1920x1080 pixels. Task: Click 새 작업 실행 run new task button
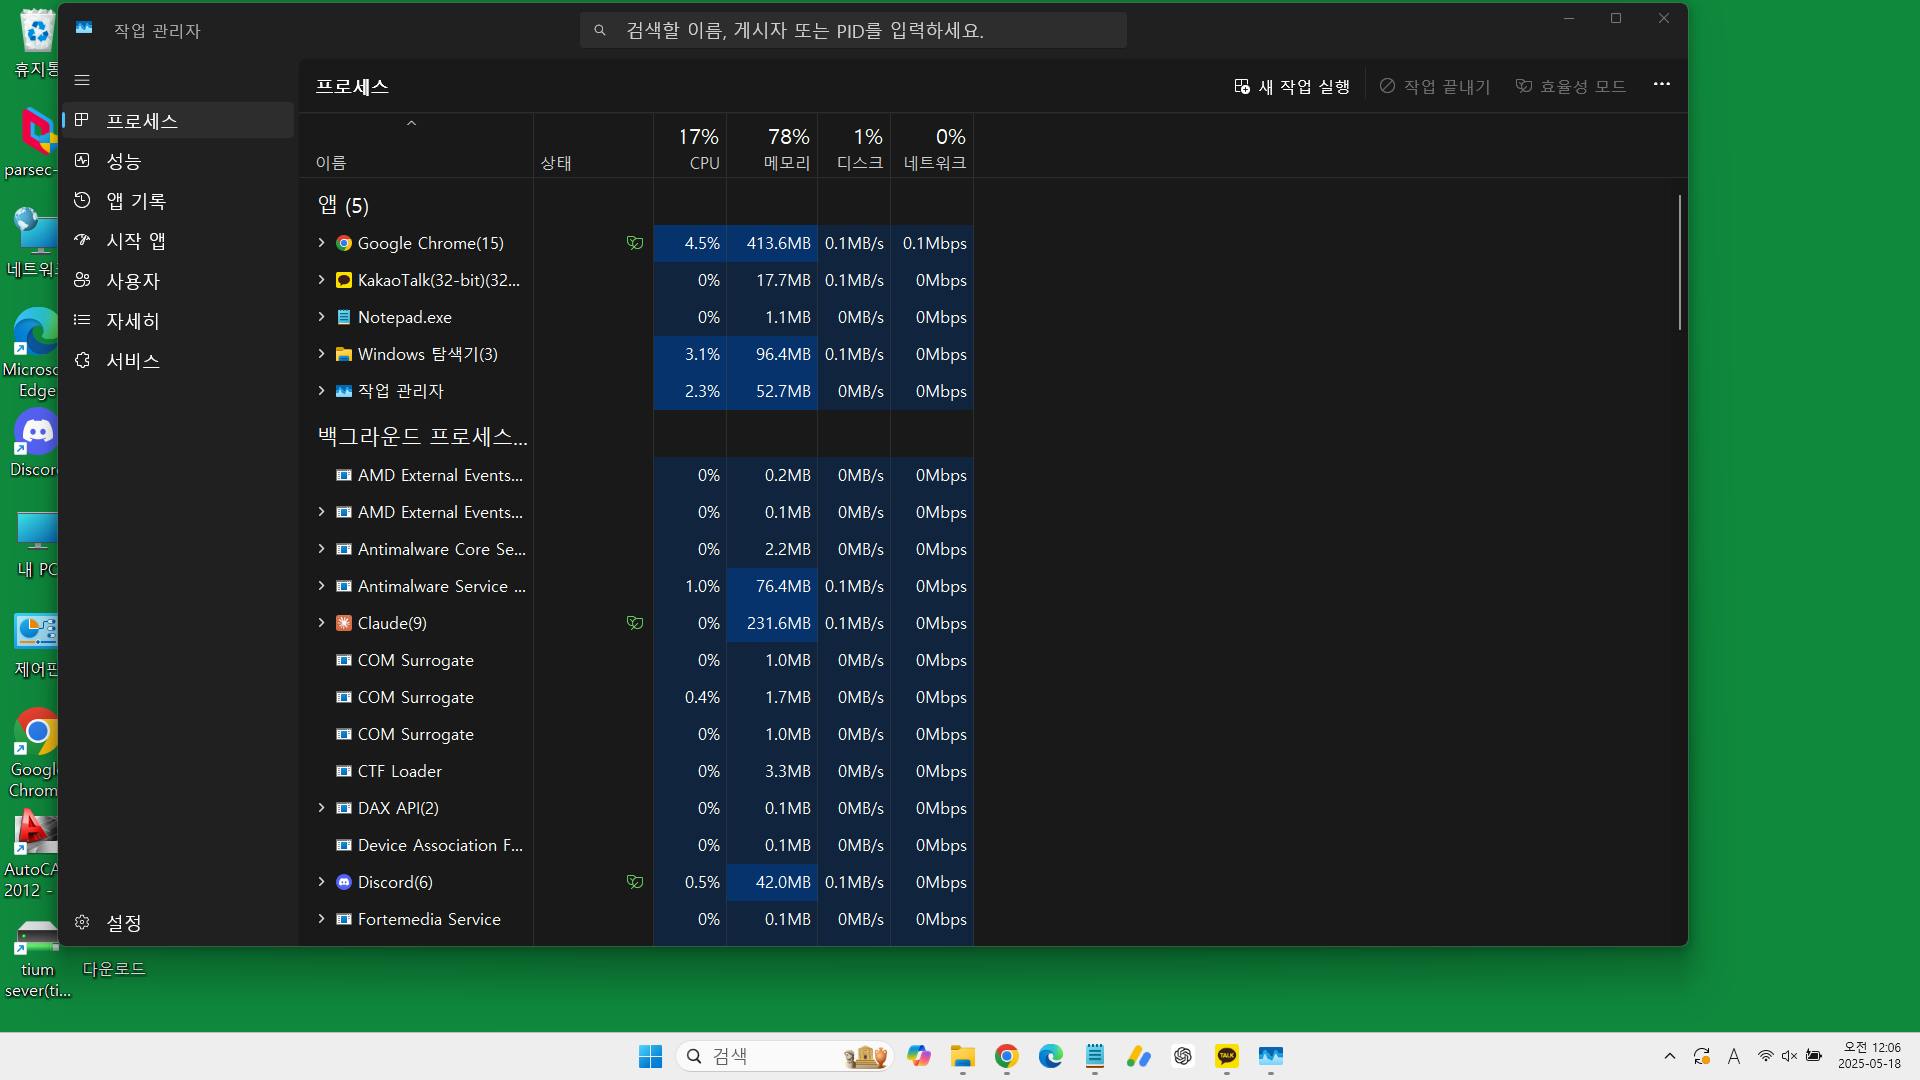tap(1291, 87)
